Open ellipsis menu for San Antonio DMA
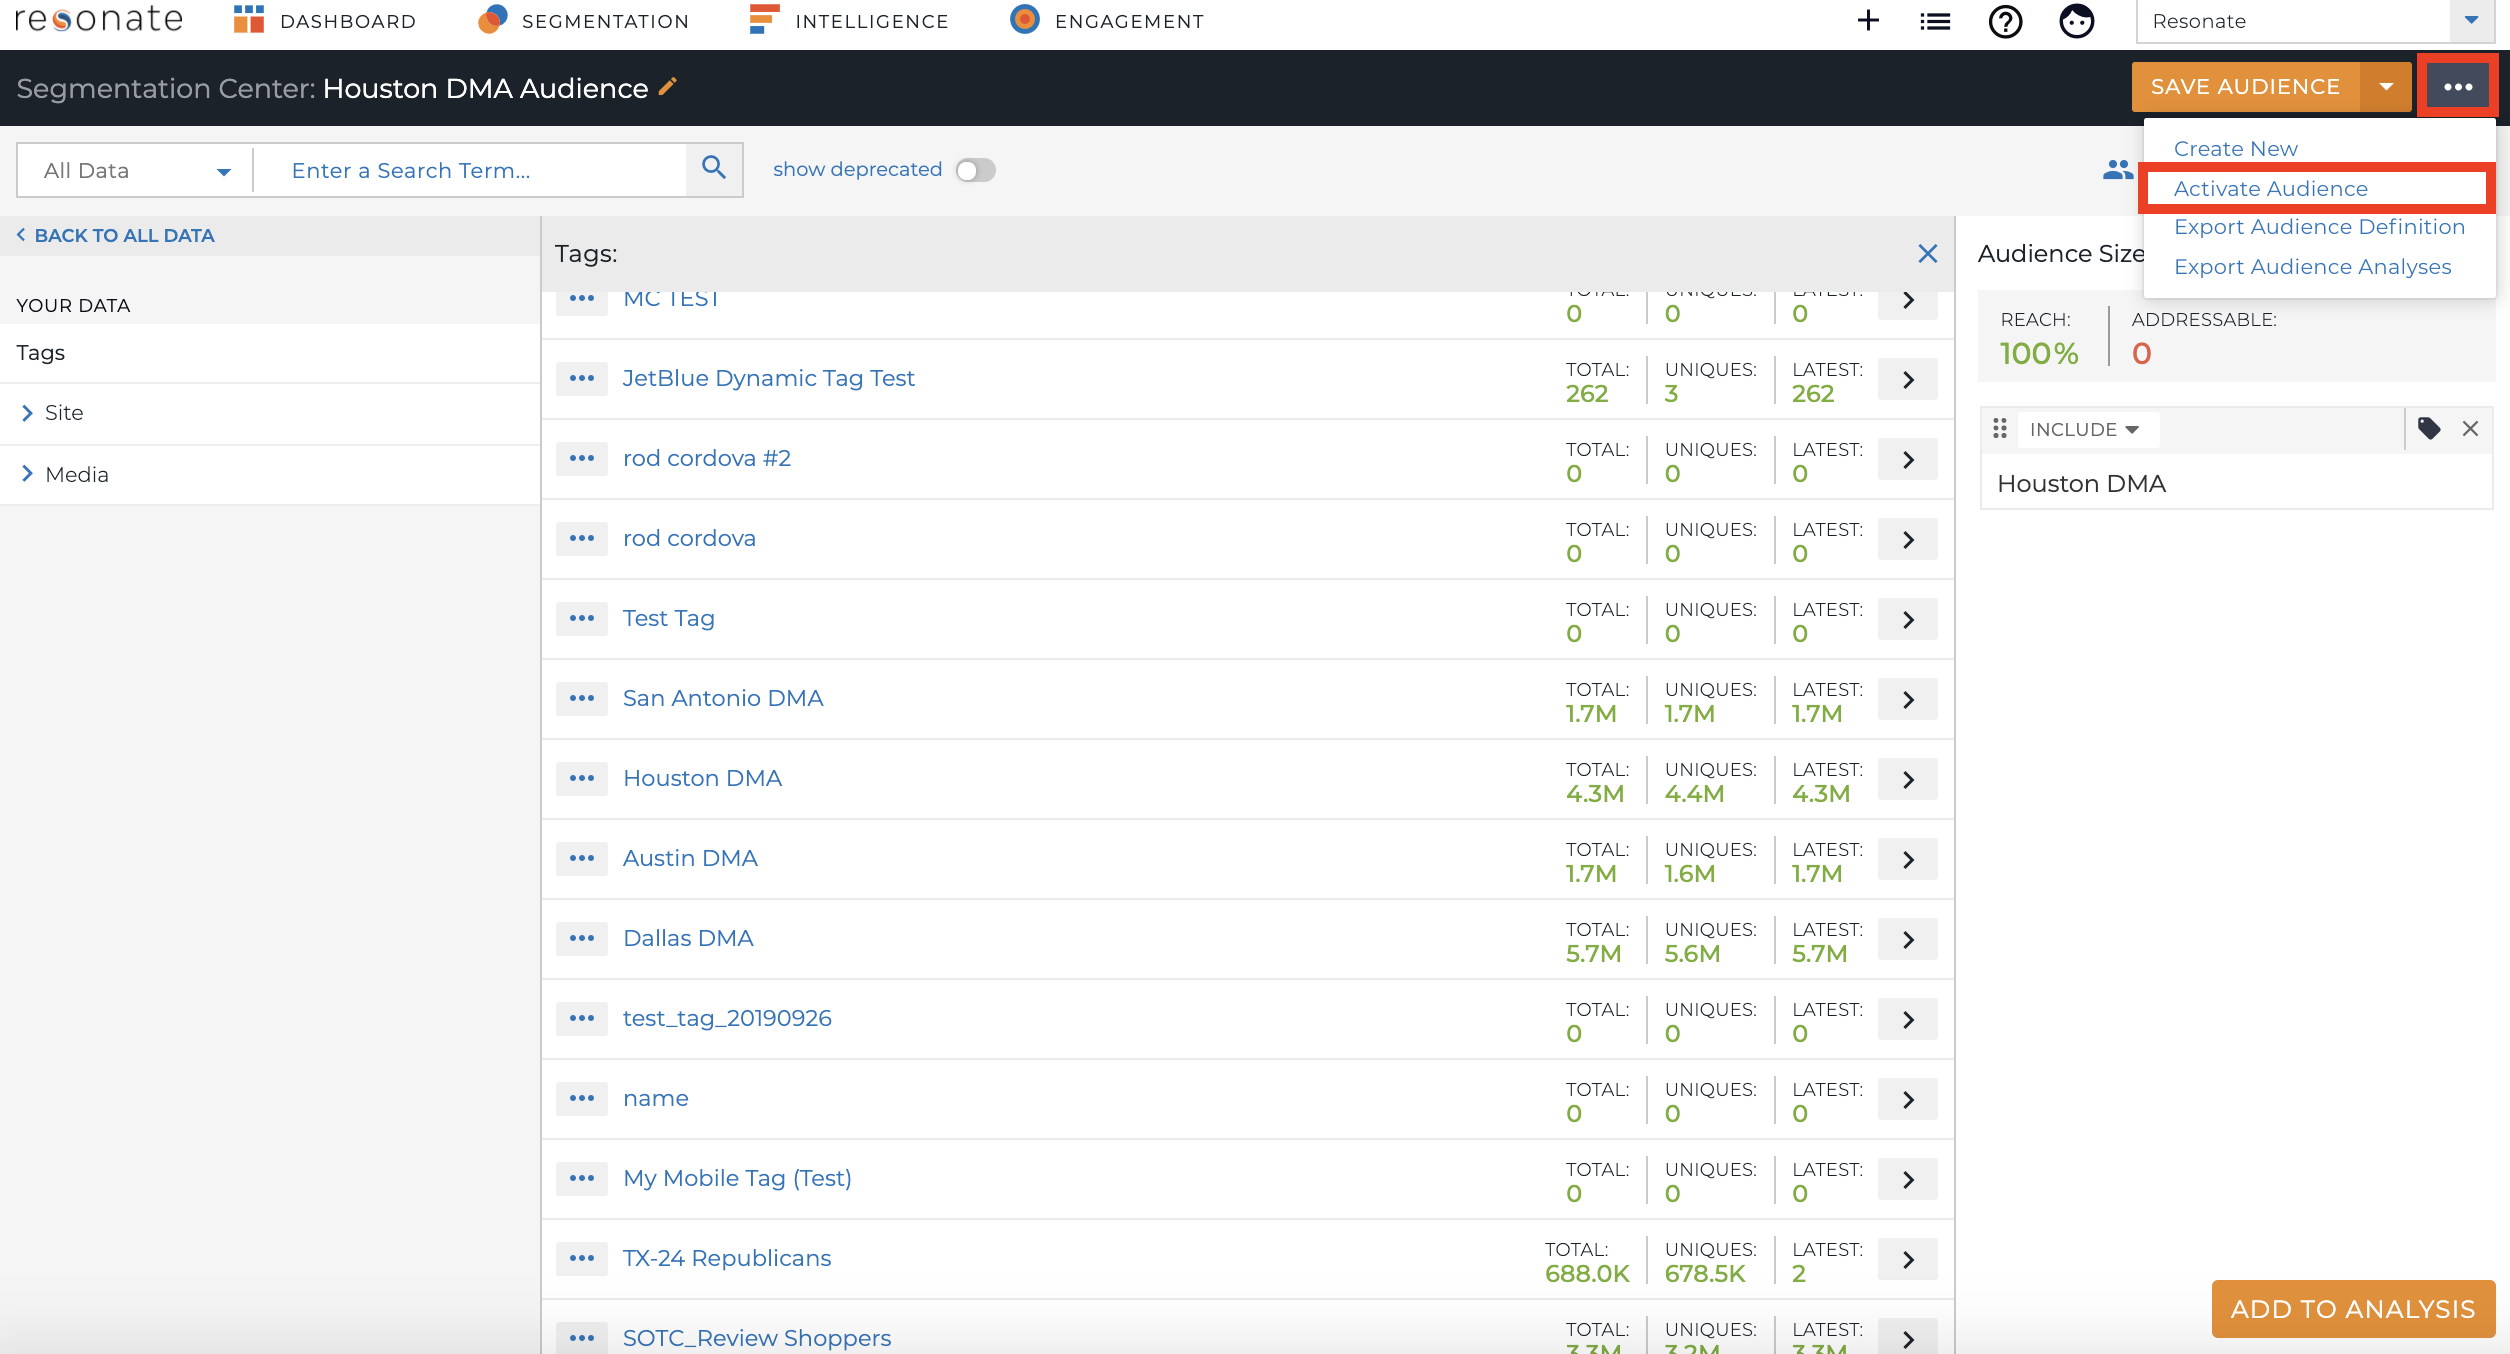This screenshot has width=2510, height=1354. pyautogui.click(x=582, y=699)
